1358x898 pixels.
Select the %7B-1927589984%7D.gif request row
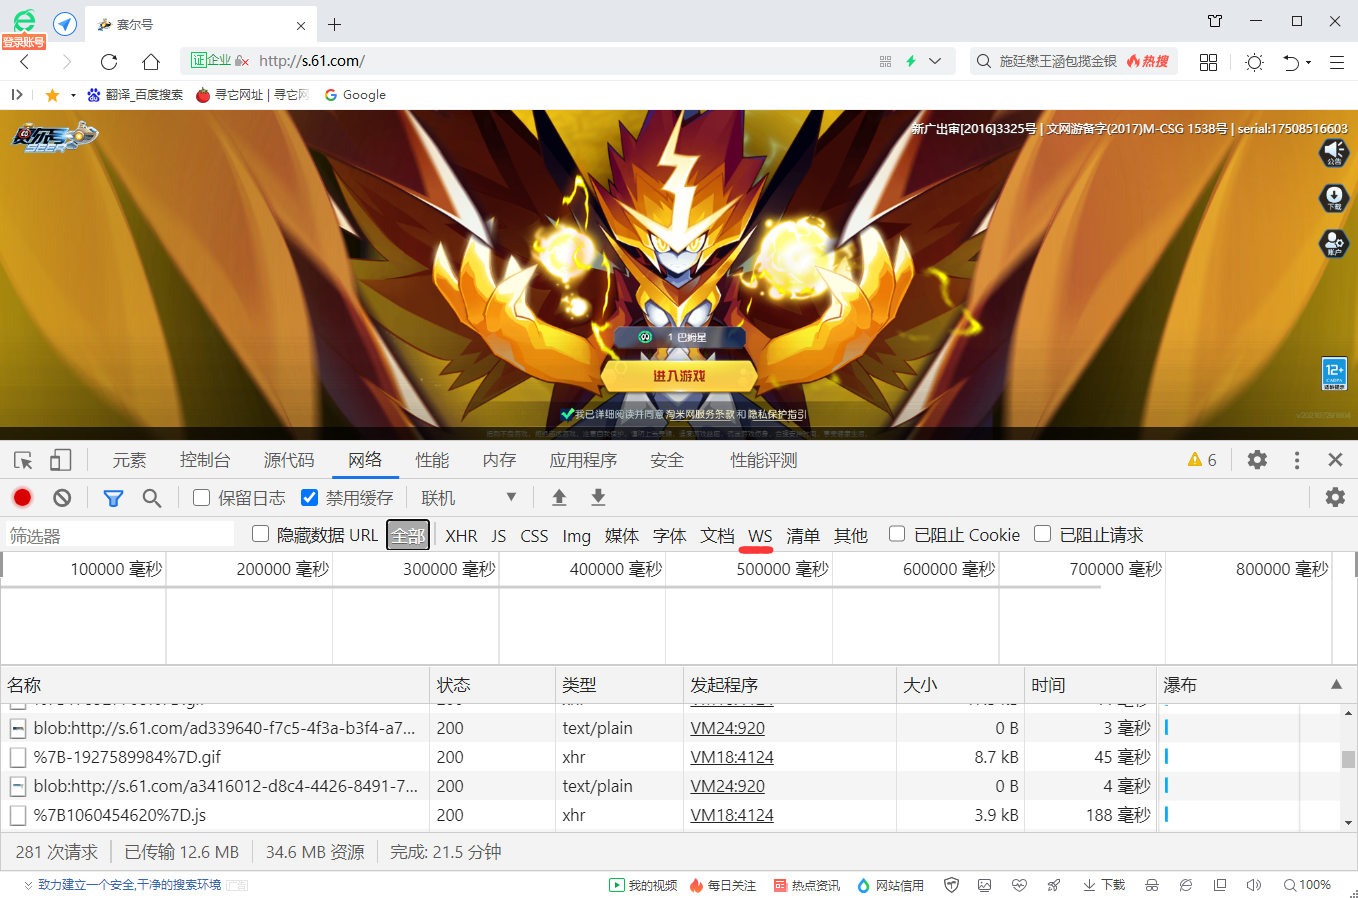(578, 757)
